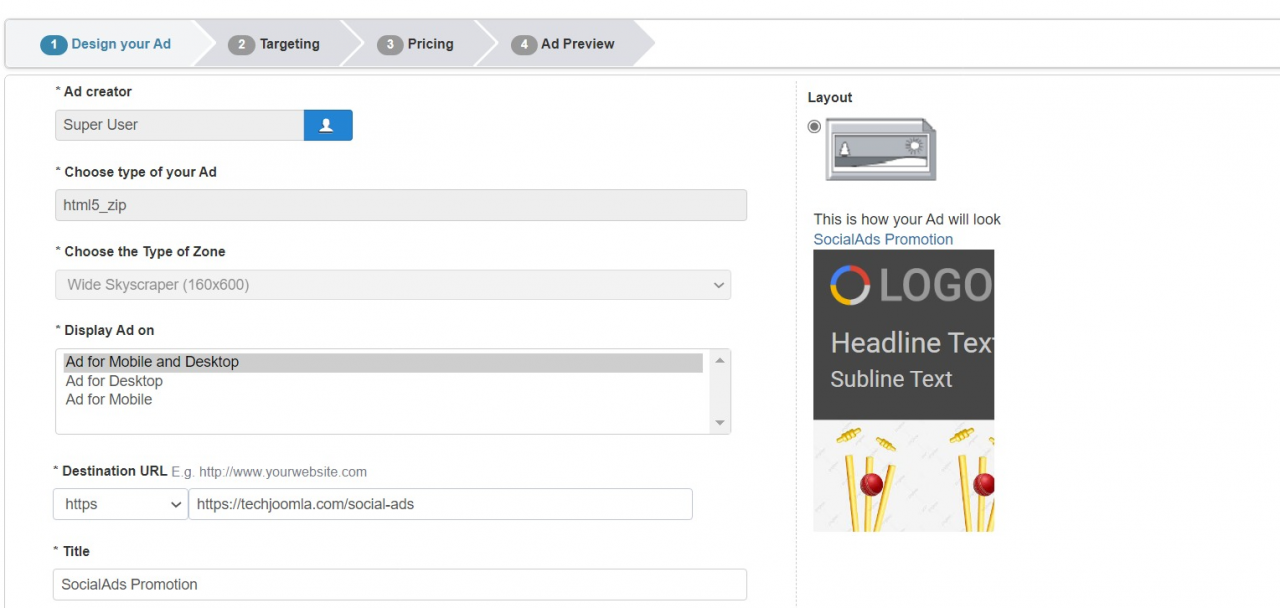Click the Display Ad list scroll down arrow
Screen dimensions: 1280x608
(x=720, y=424)
